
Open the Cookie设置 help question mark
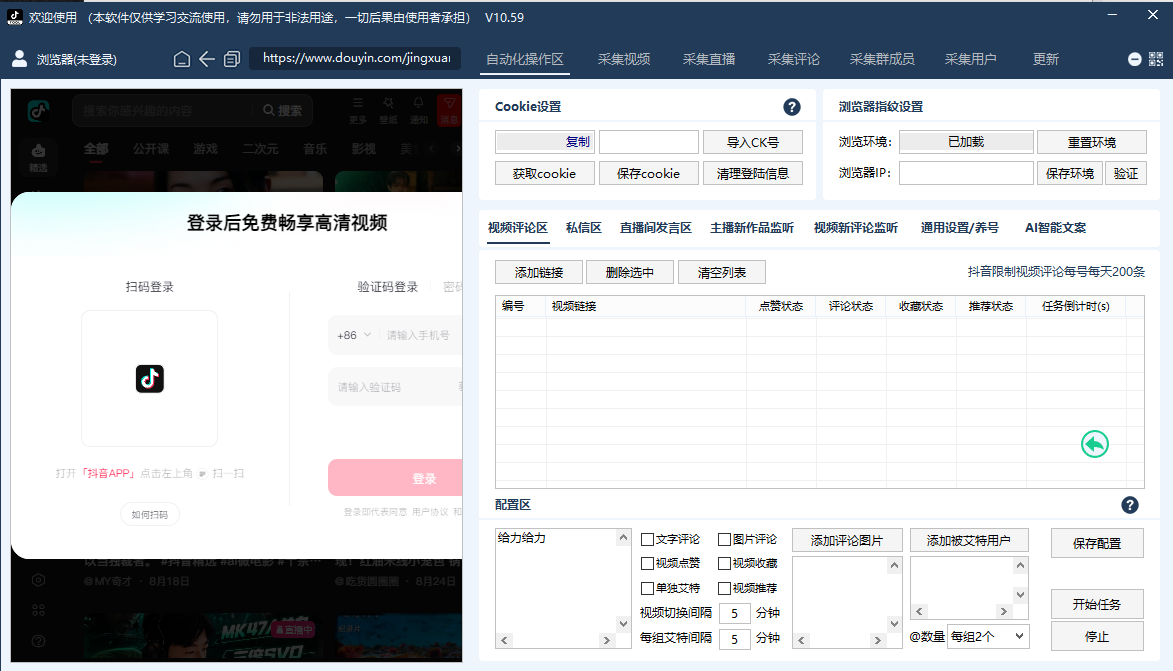pos(791,107)
